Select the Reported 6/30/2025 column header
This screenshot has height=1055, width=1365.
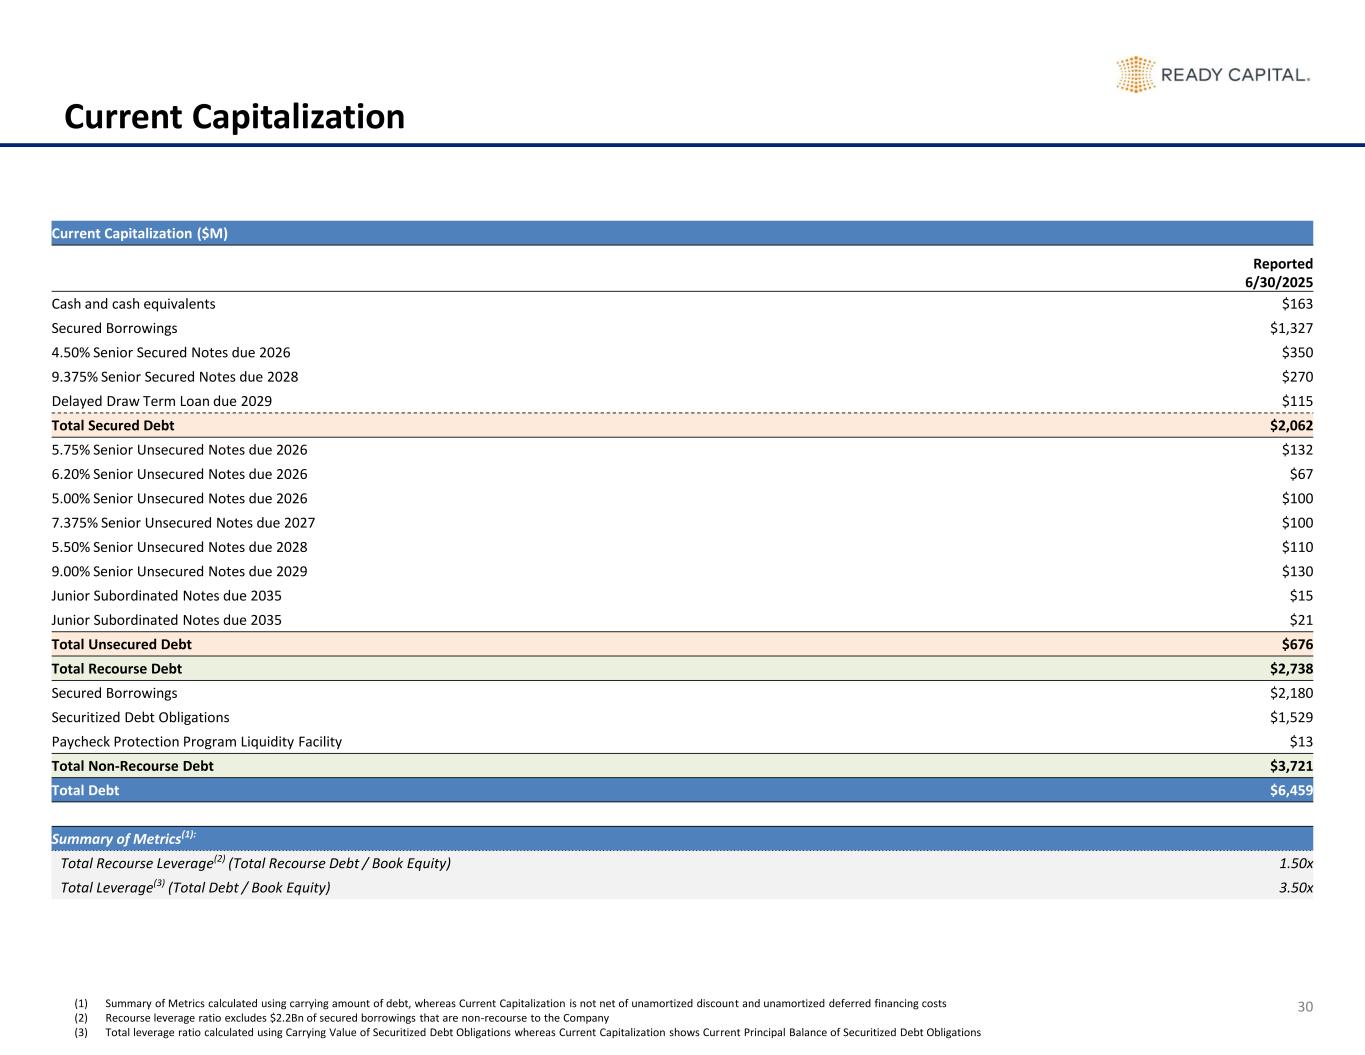[x=1278, y=273]
